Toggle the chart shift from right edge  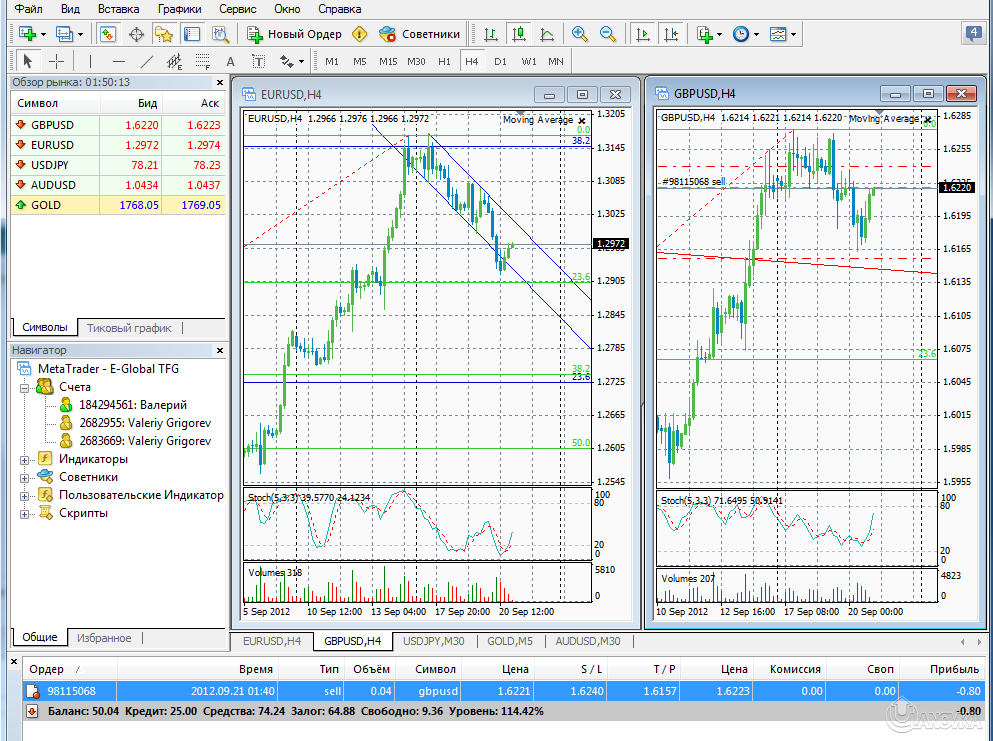point(670,33)
